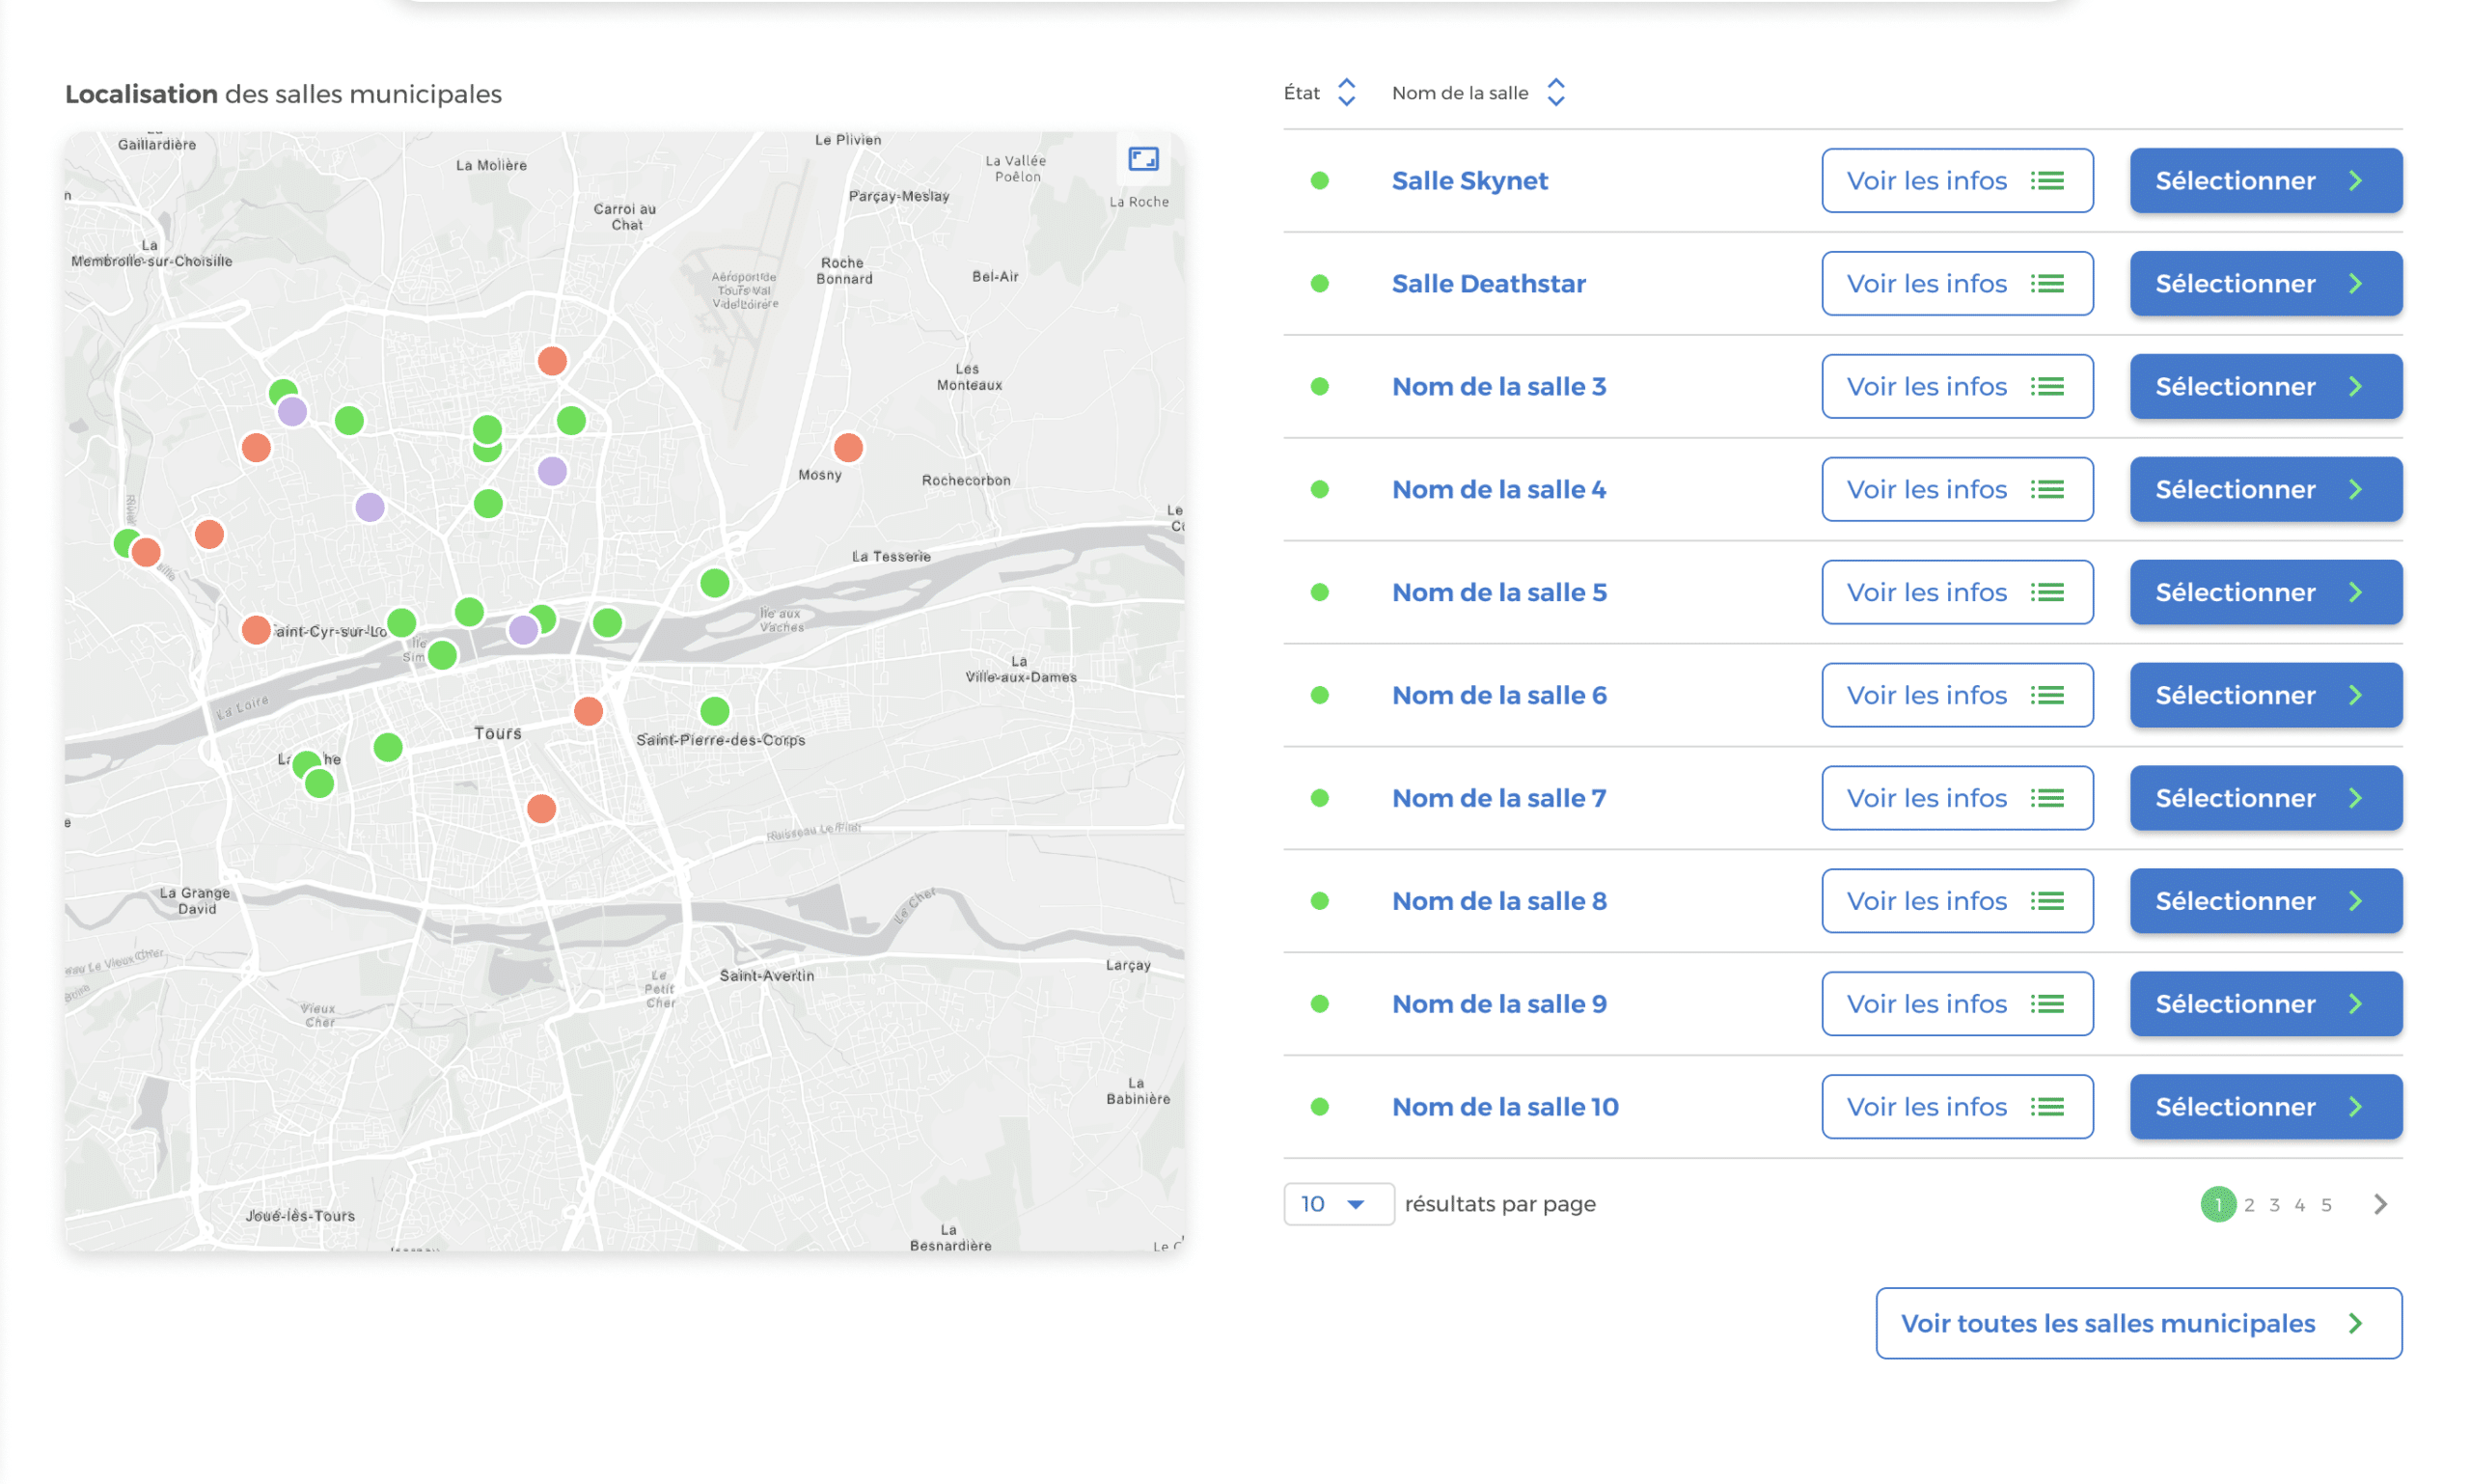Click the orange marker south of Tours label
This screenshot has height=1484, width=2470.
[x=541, y=808]
